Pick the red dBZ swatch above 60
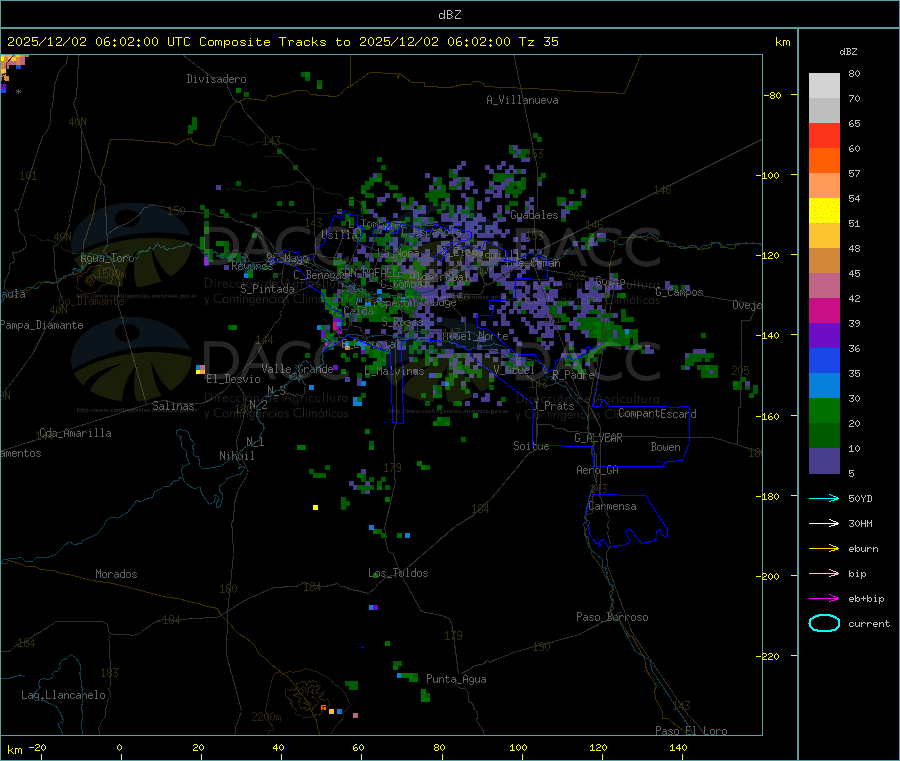The image size is (900, 761). coord(824,135)
